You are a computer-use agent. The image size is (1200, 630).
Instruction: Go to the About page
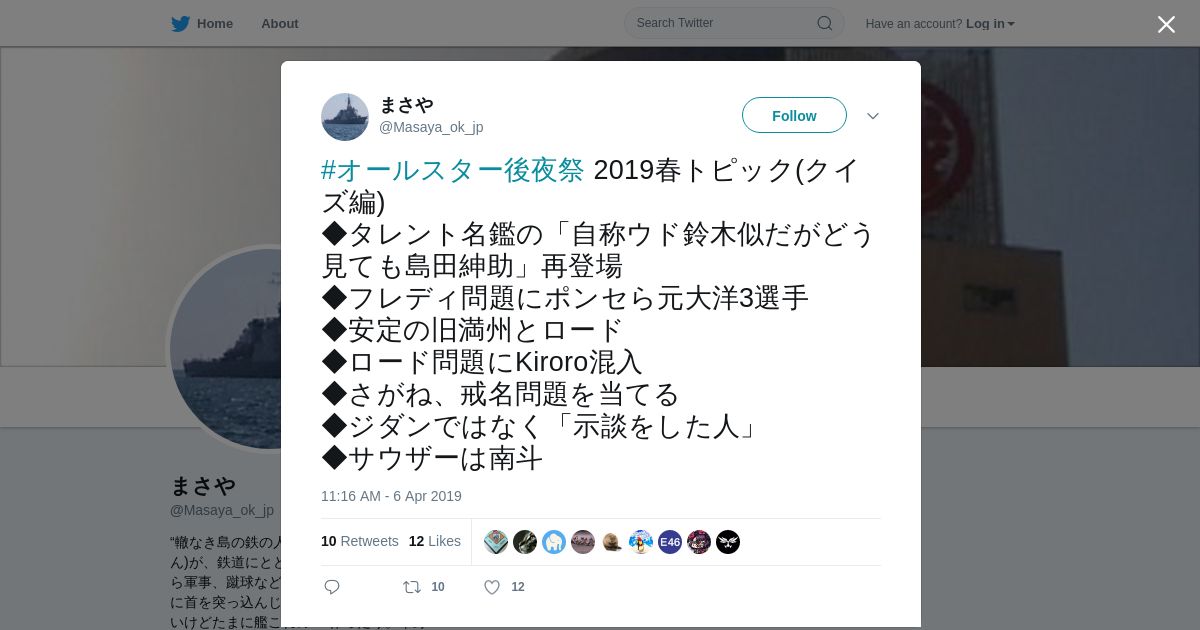click(x=280, y=24)
